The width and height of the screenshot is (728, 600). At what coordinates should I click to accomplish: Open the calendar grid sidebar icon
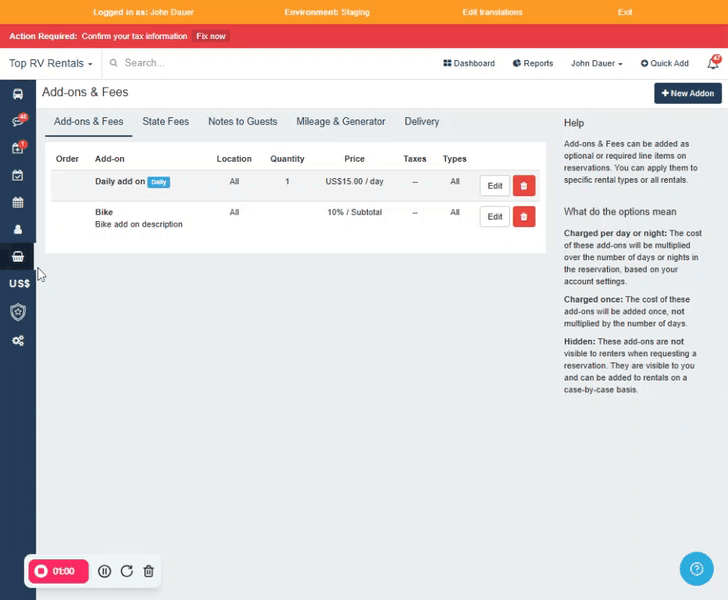click(x=18, y=202)
